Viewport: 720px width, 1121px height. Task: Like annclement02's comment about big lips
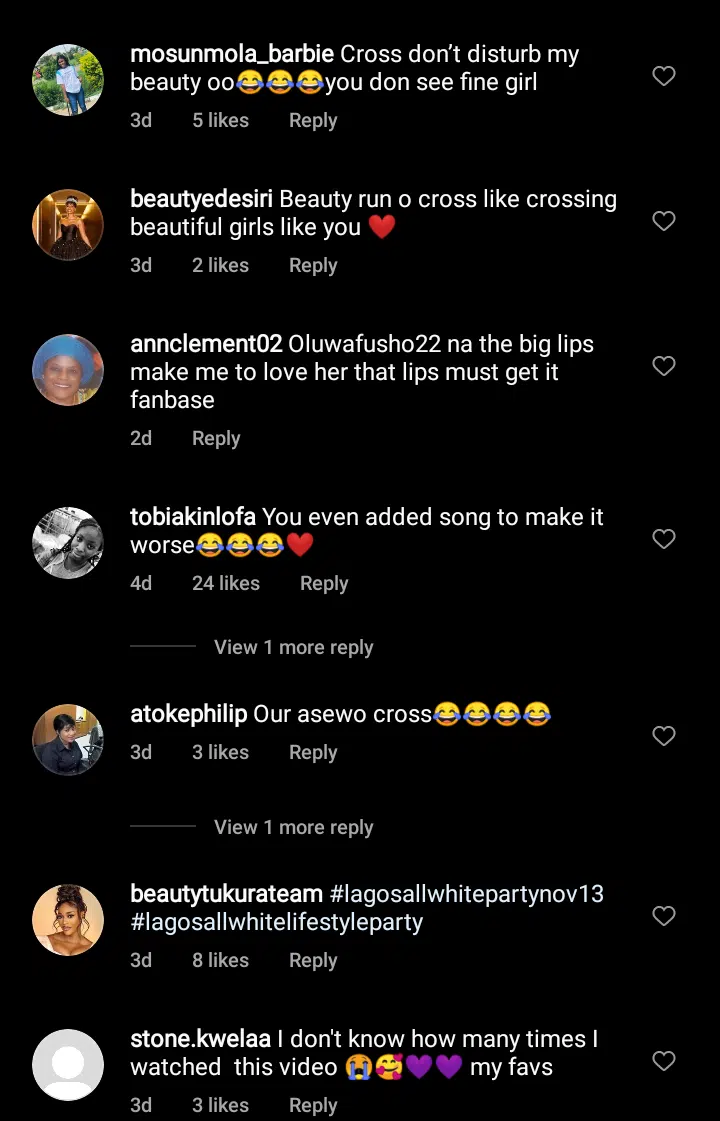tap(664, 366)
